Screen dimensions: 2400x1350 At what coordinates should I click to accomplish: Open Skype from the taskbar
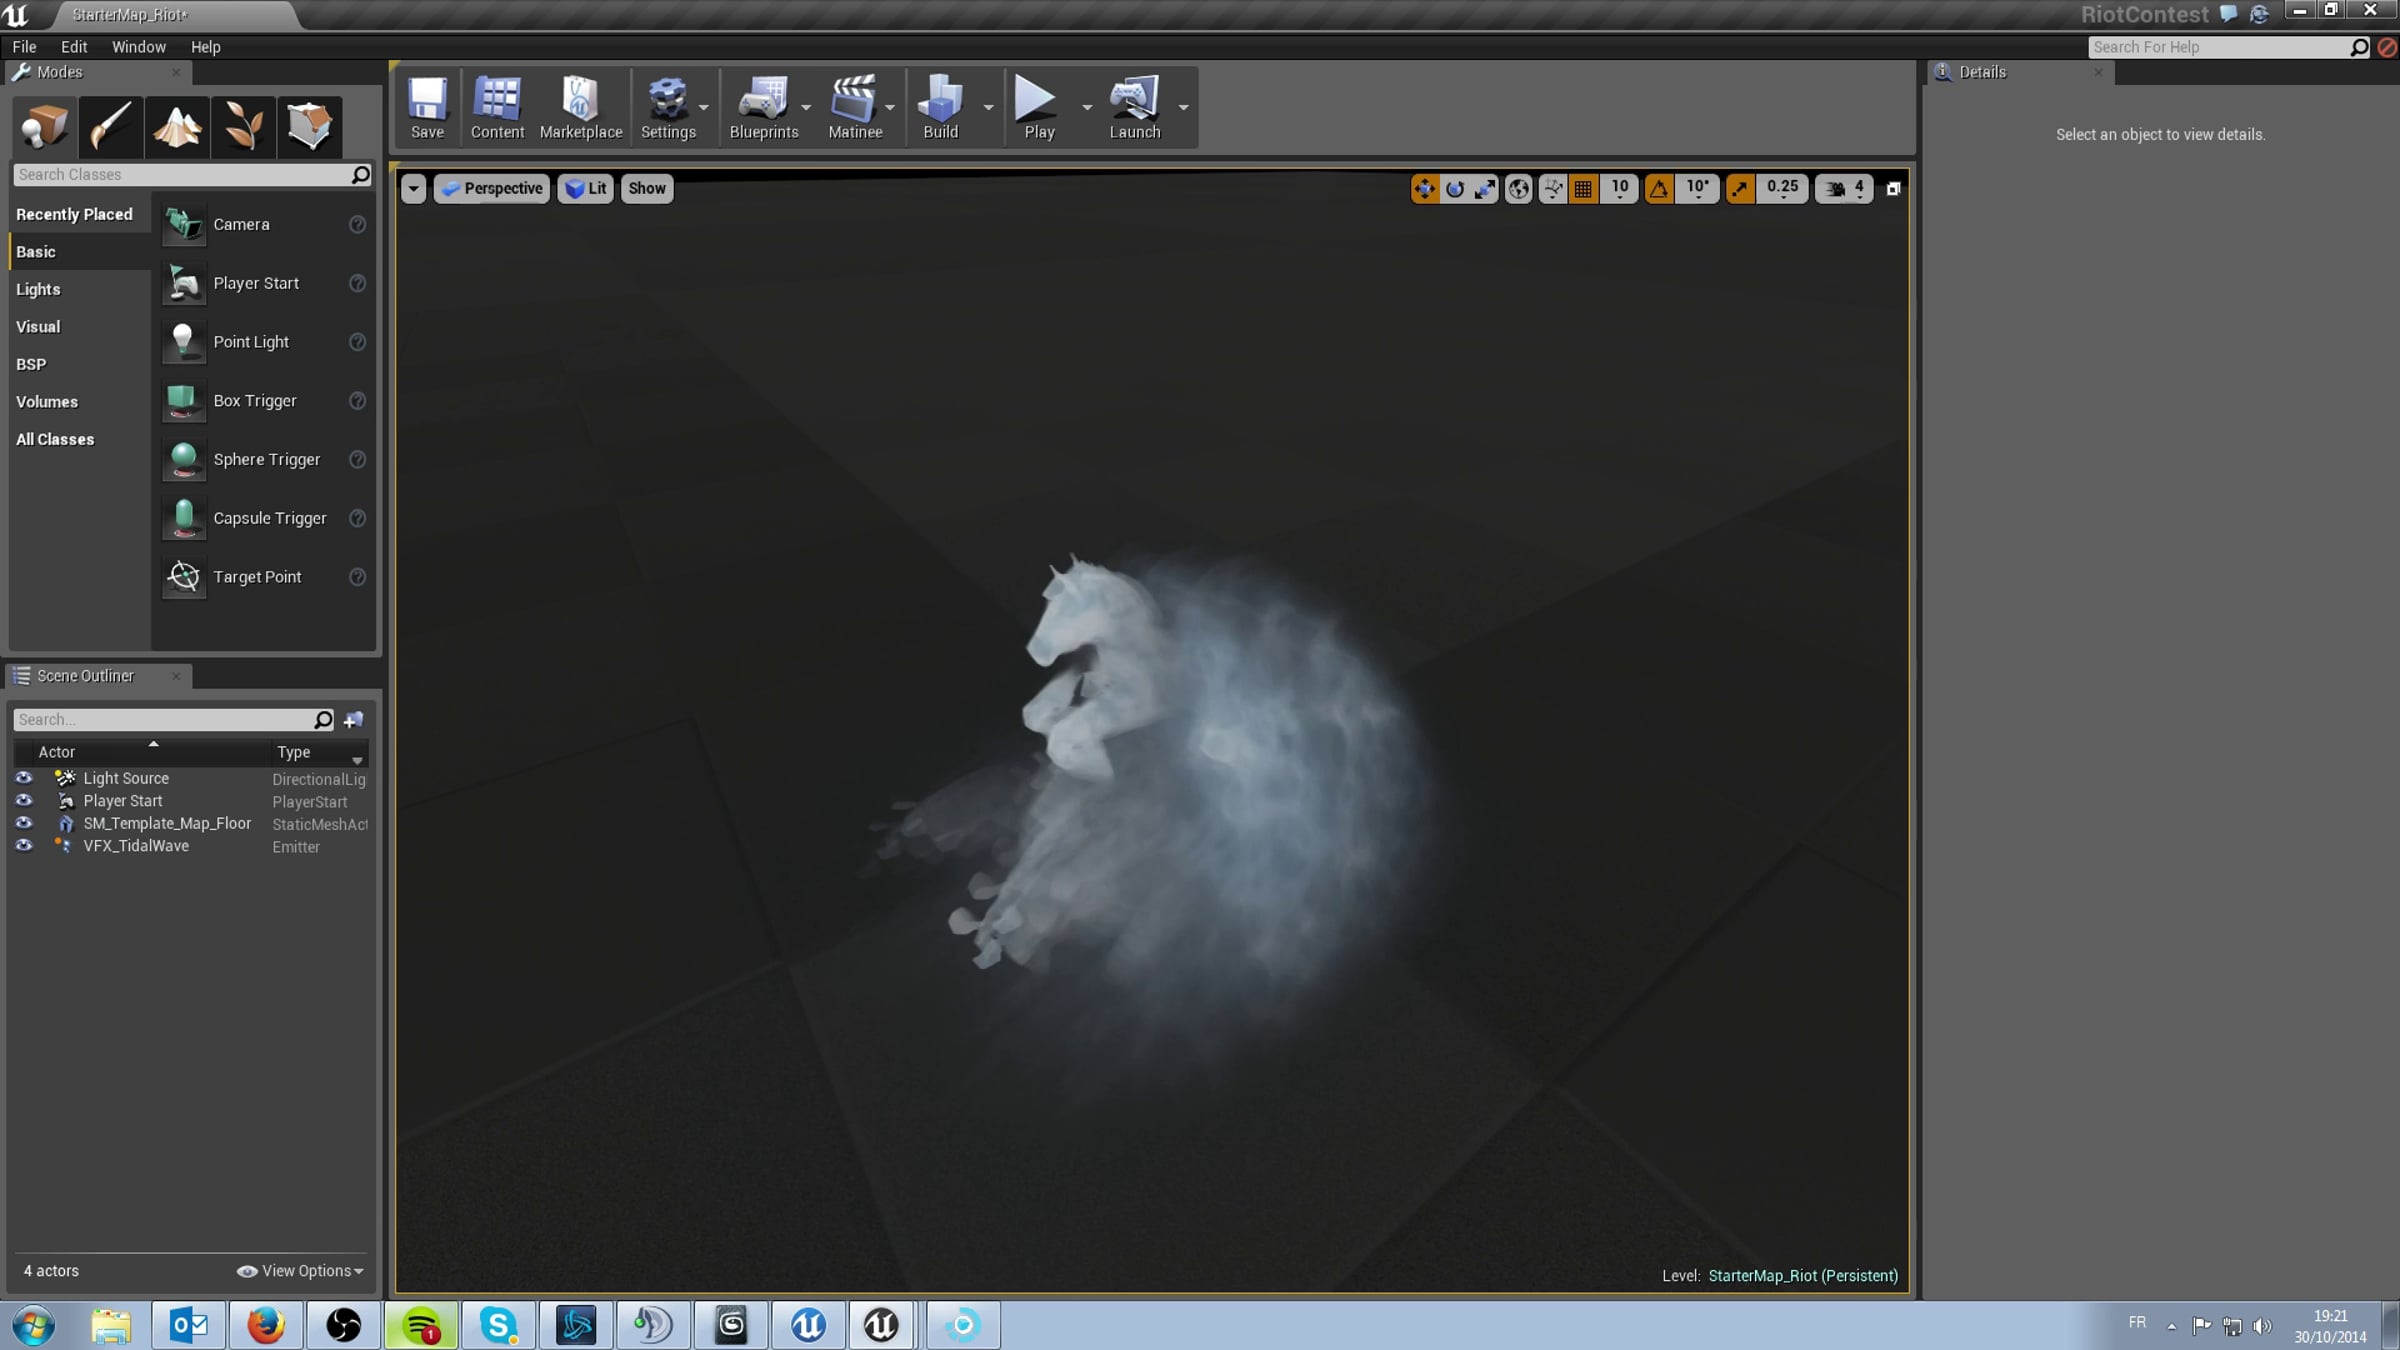click(498, 1326)
